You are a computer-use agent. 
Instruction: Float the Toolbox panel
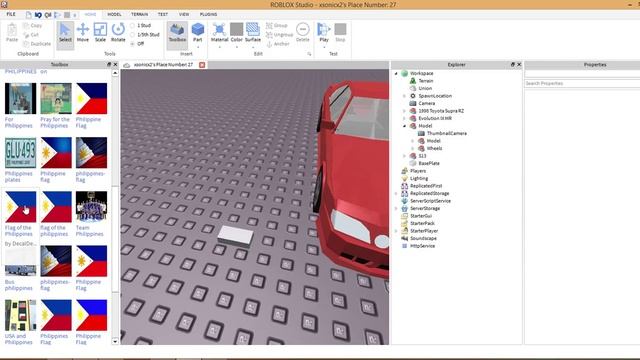[x=109, y=64]
